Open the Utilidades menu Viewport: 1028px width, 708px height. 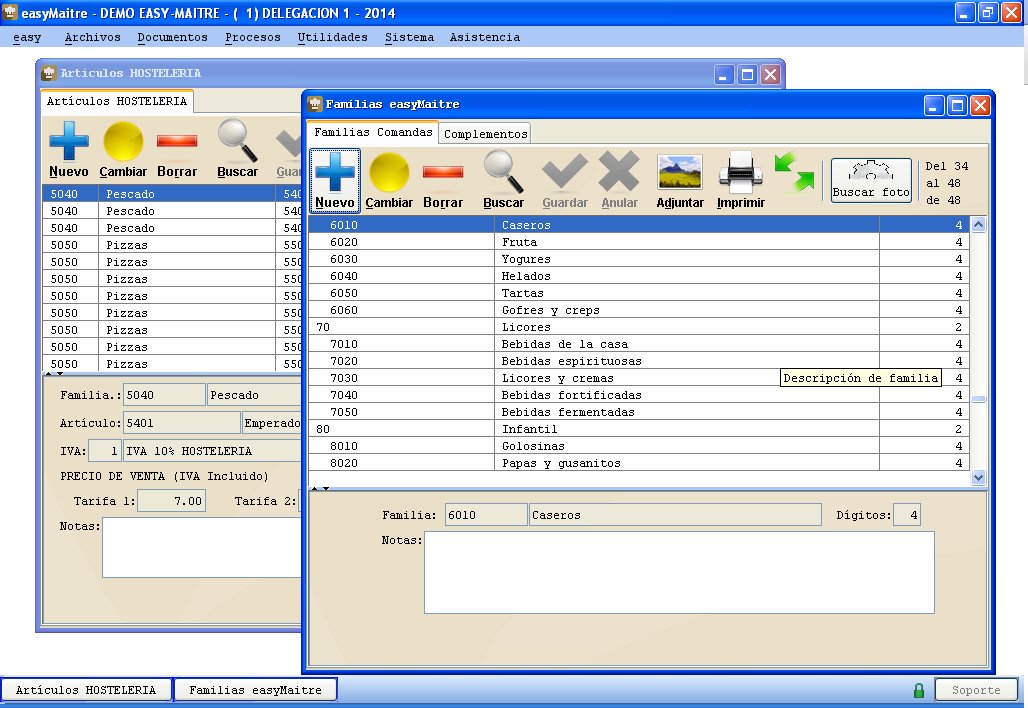click(332, 37)
